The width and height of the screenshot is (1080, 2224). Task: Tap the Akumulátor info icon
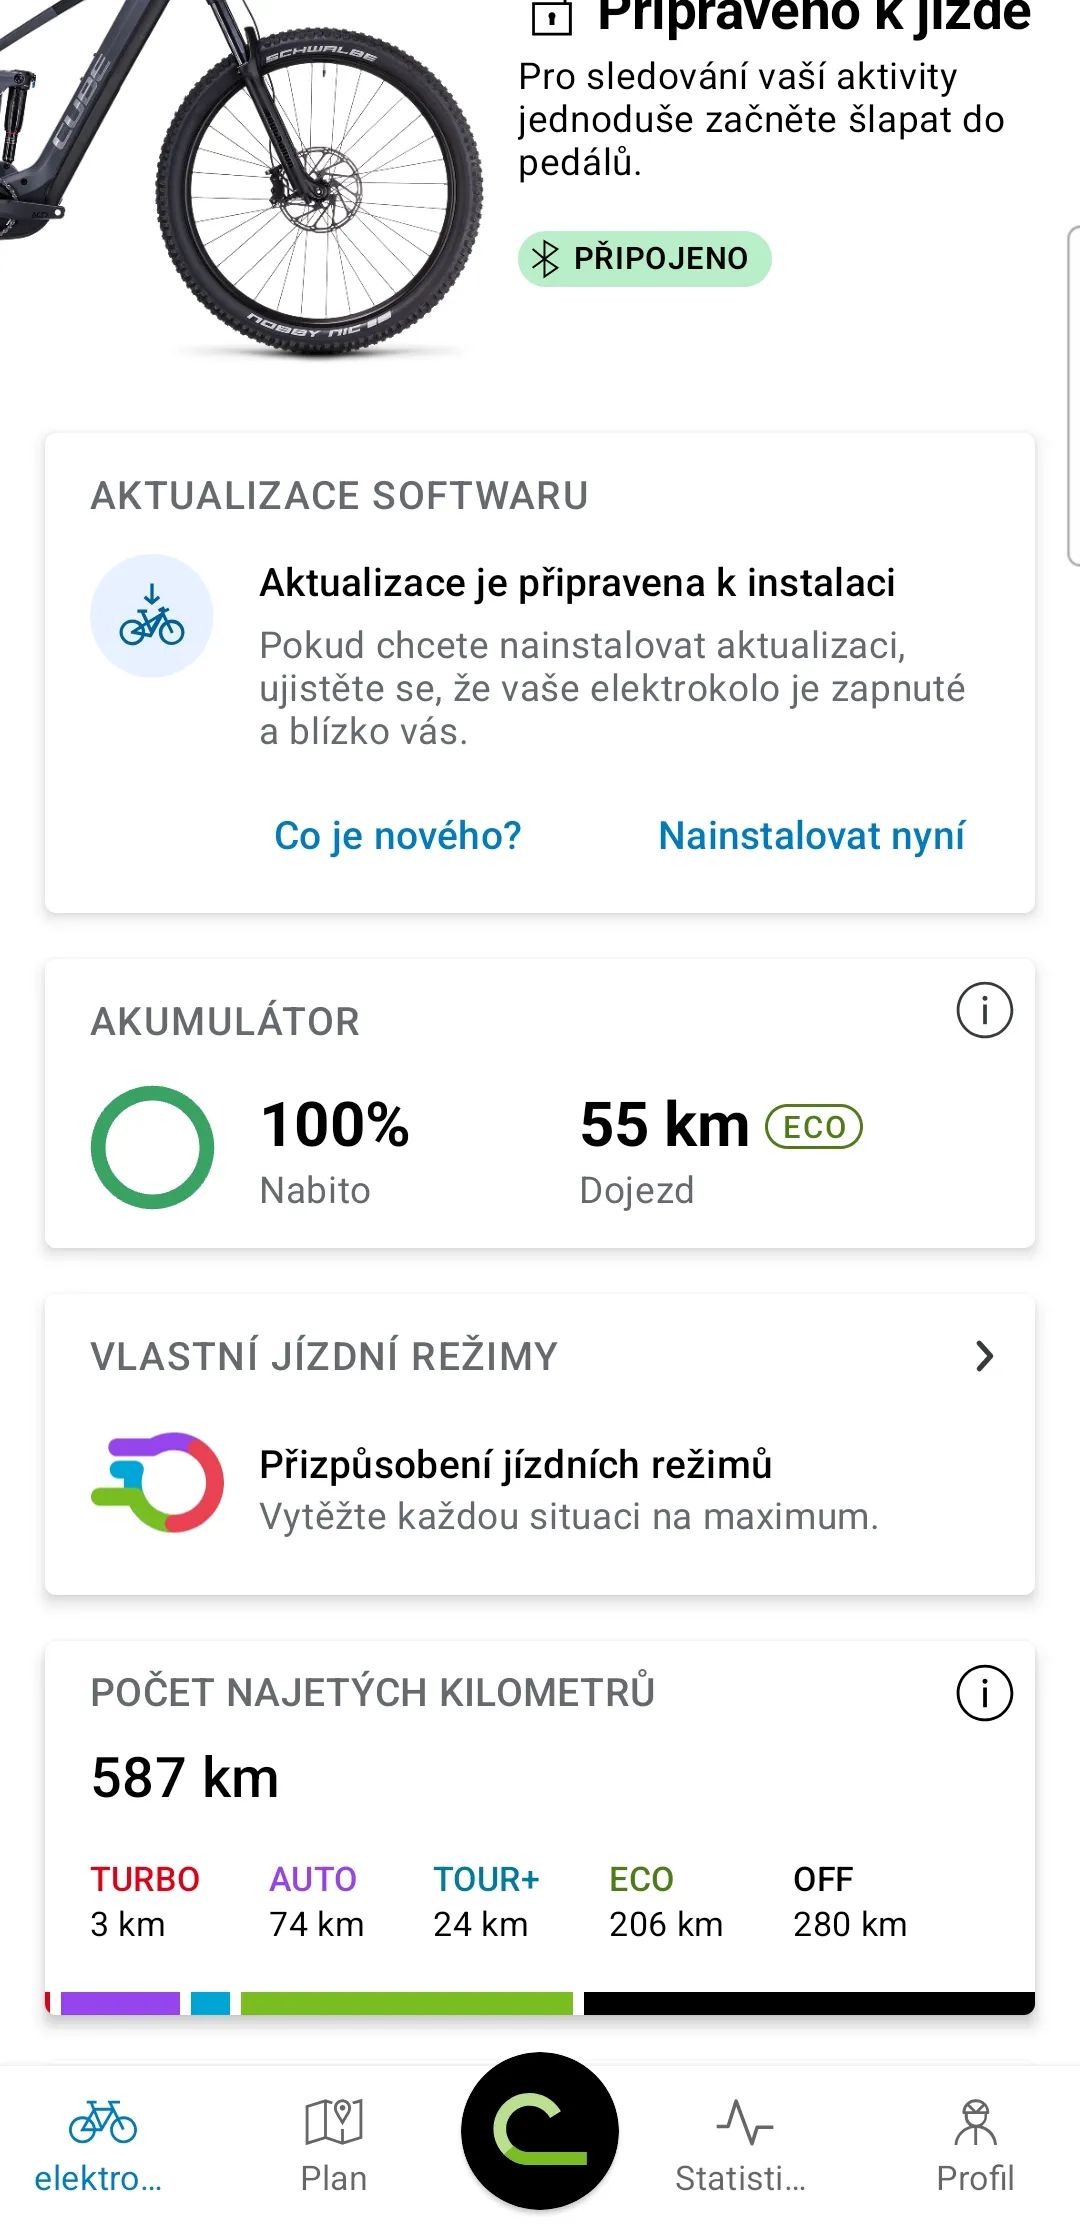[x=984, y=1010]
